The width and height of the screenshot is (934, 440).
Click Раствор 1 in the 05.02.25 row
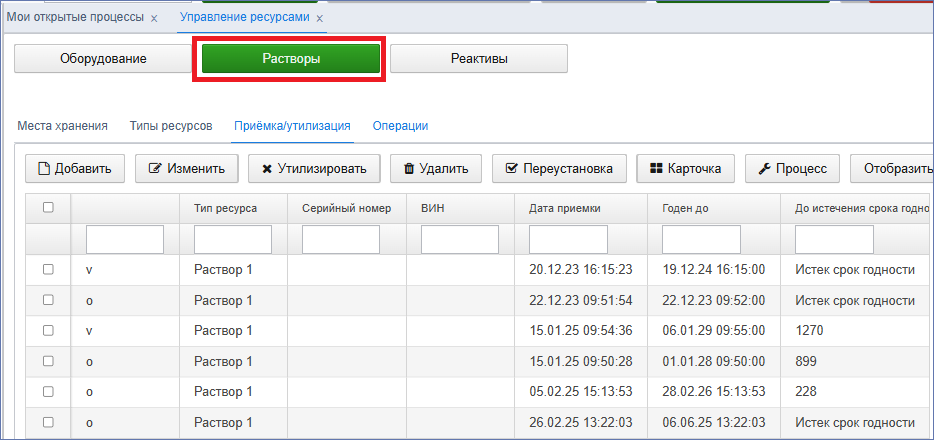[223, 392]
